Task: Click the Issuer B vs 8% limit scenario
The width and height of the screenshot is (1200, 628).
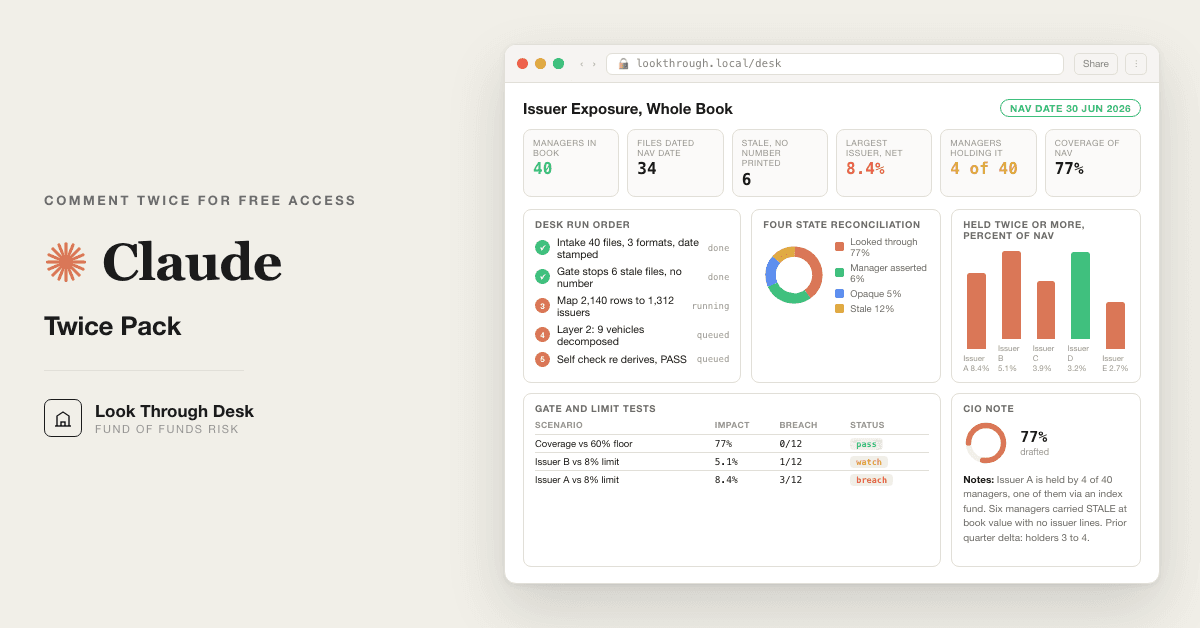Action: click(577, 462)
